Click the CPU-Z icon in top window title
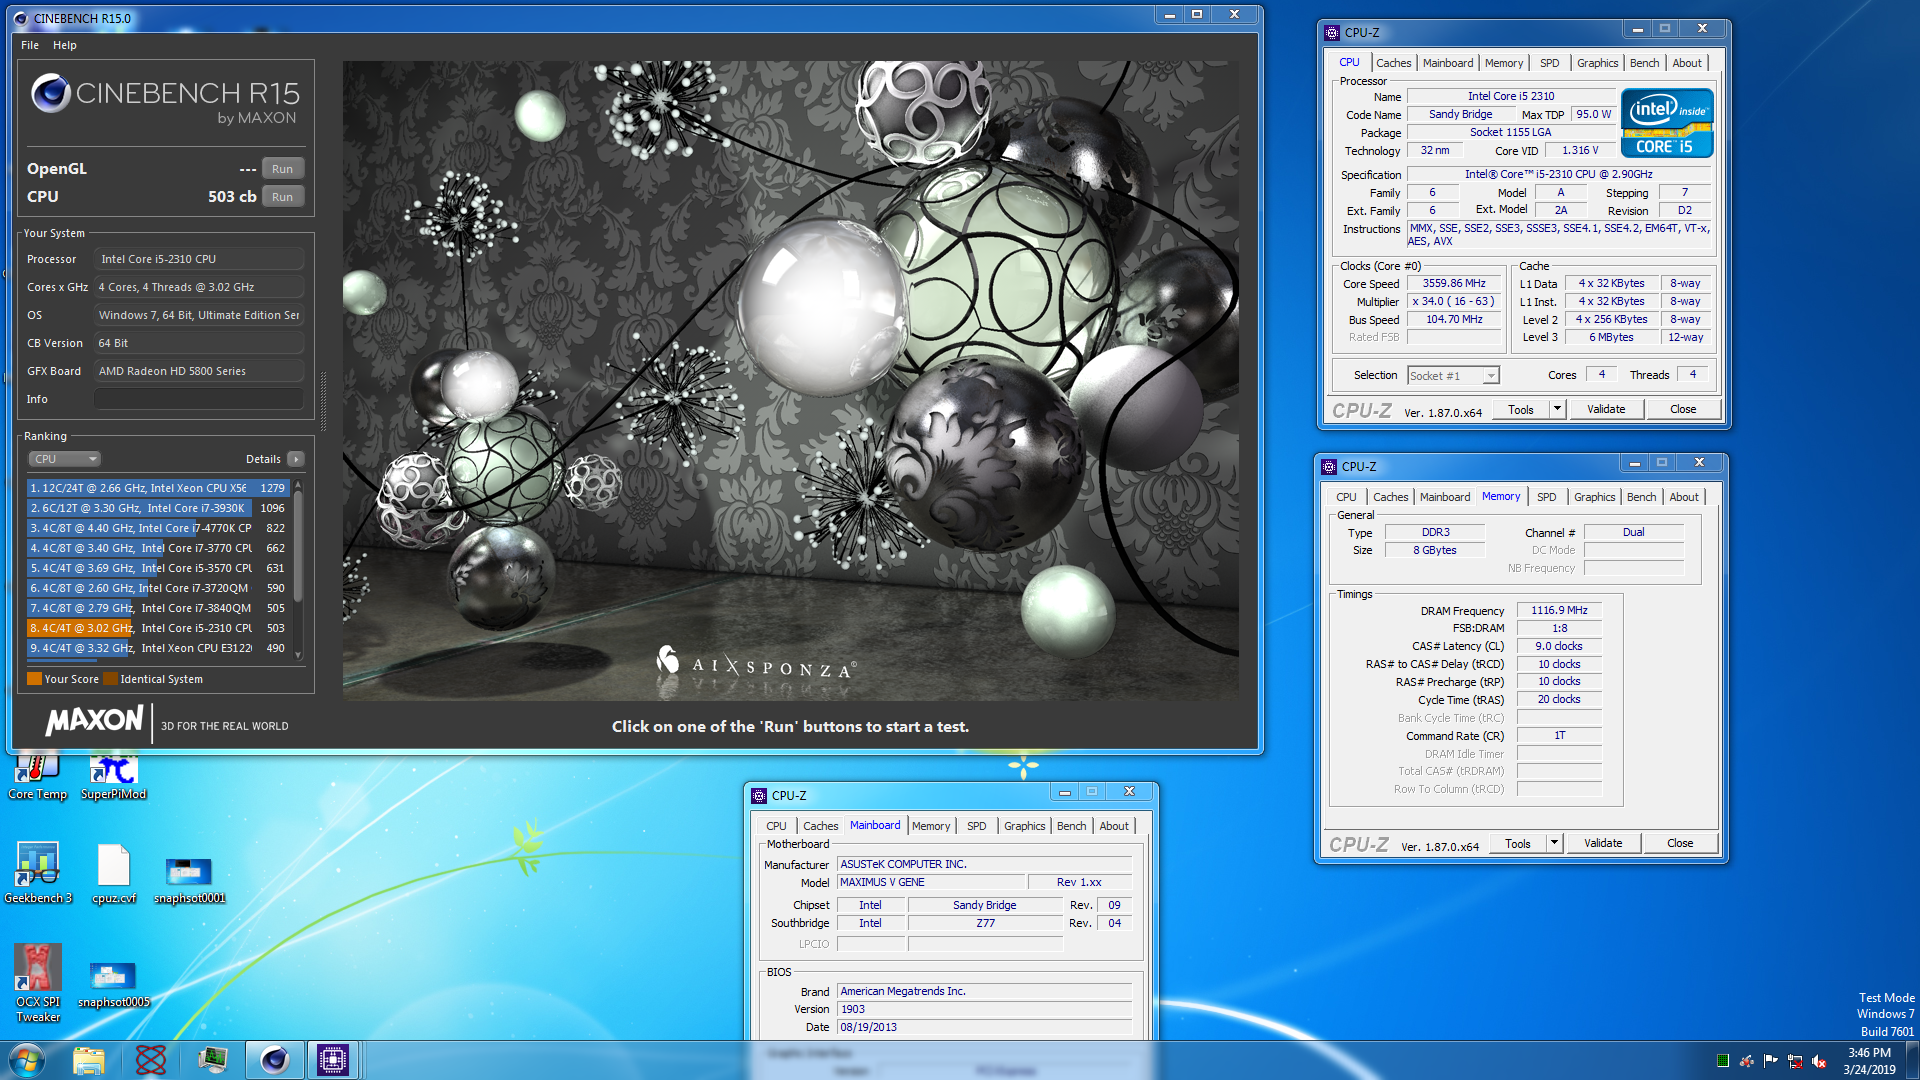1920x1080 pixels. point(1331,33)
